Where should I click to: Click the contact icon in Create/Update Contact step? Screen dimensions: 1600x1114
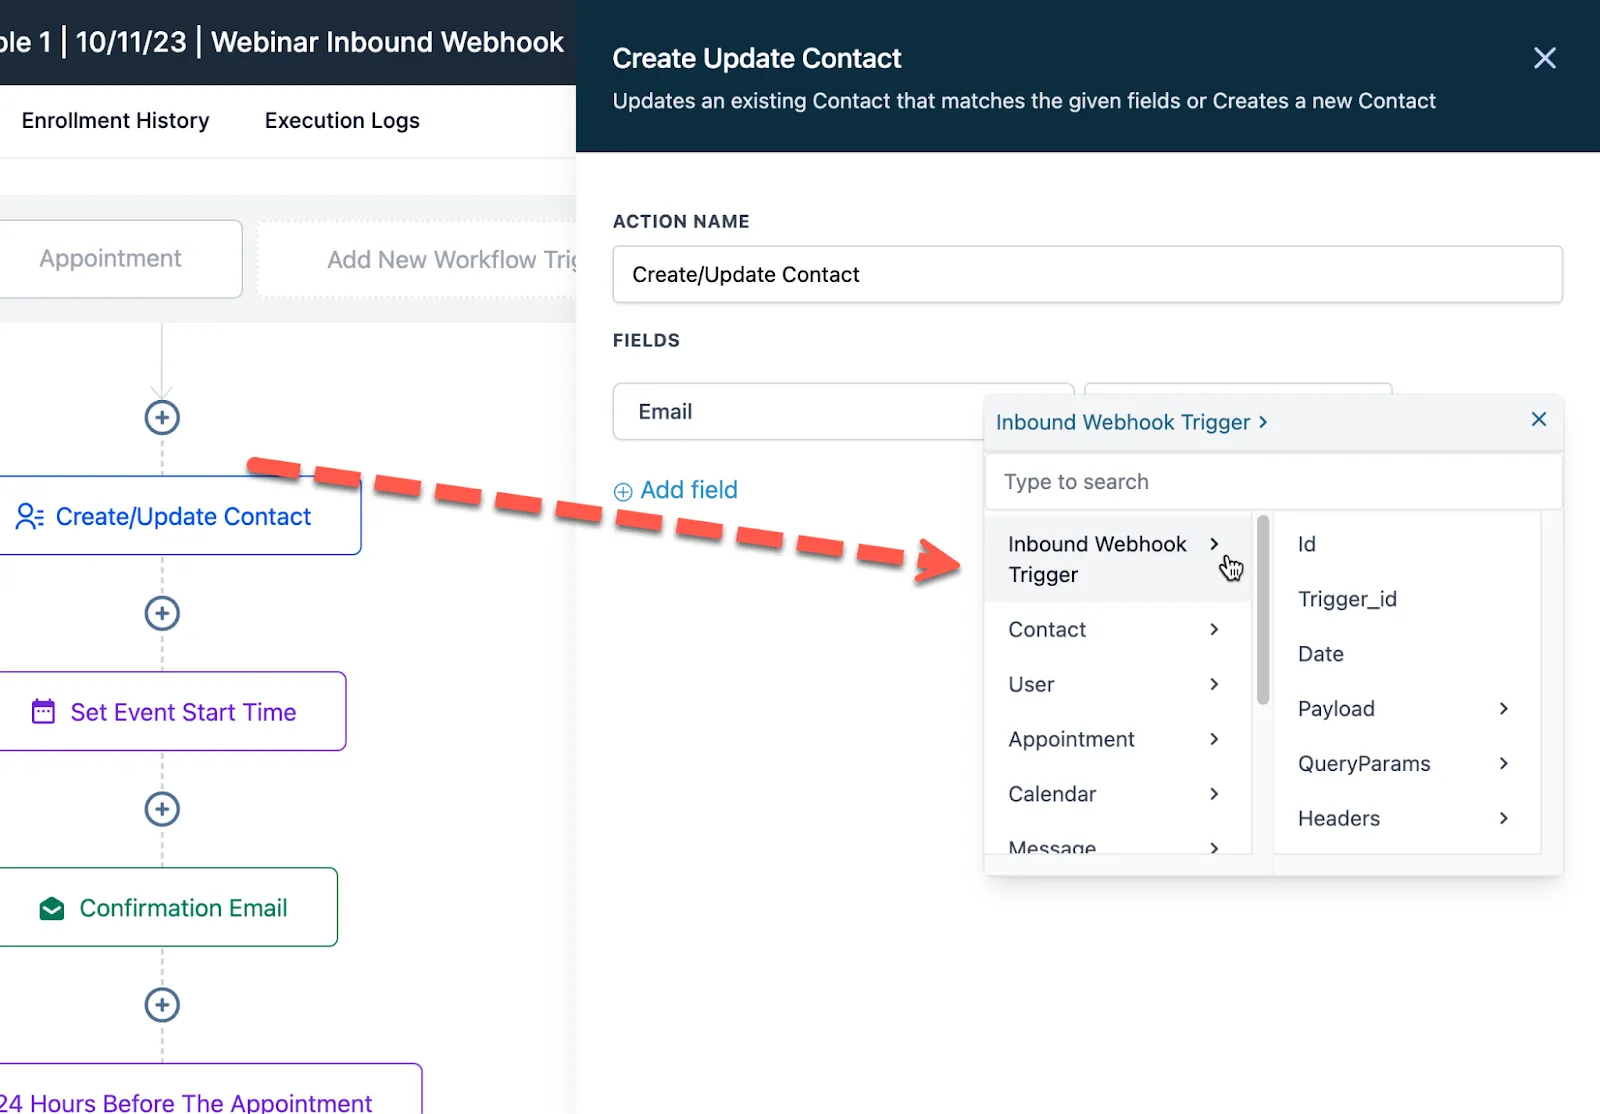[x=30, y=516]
